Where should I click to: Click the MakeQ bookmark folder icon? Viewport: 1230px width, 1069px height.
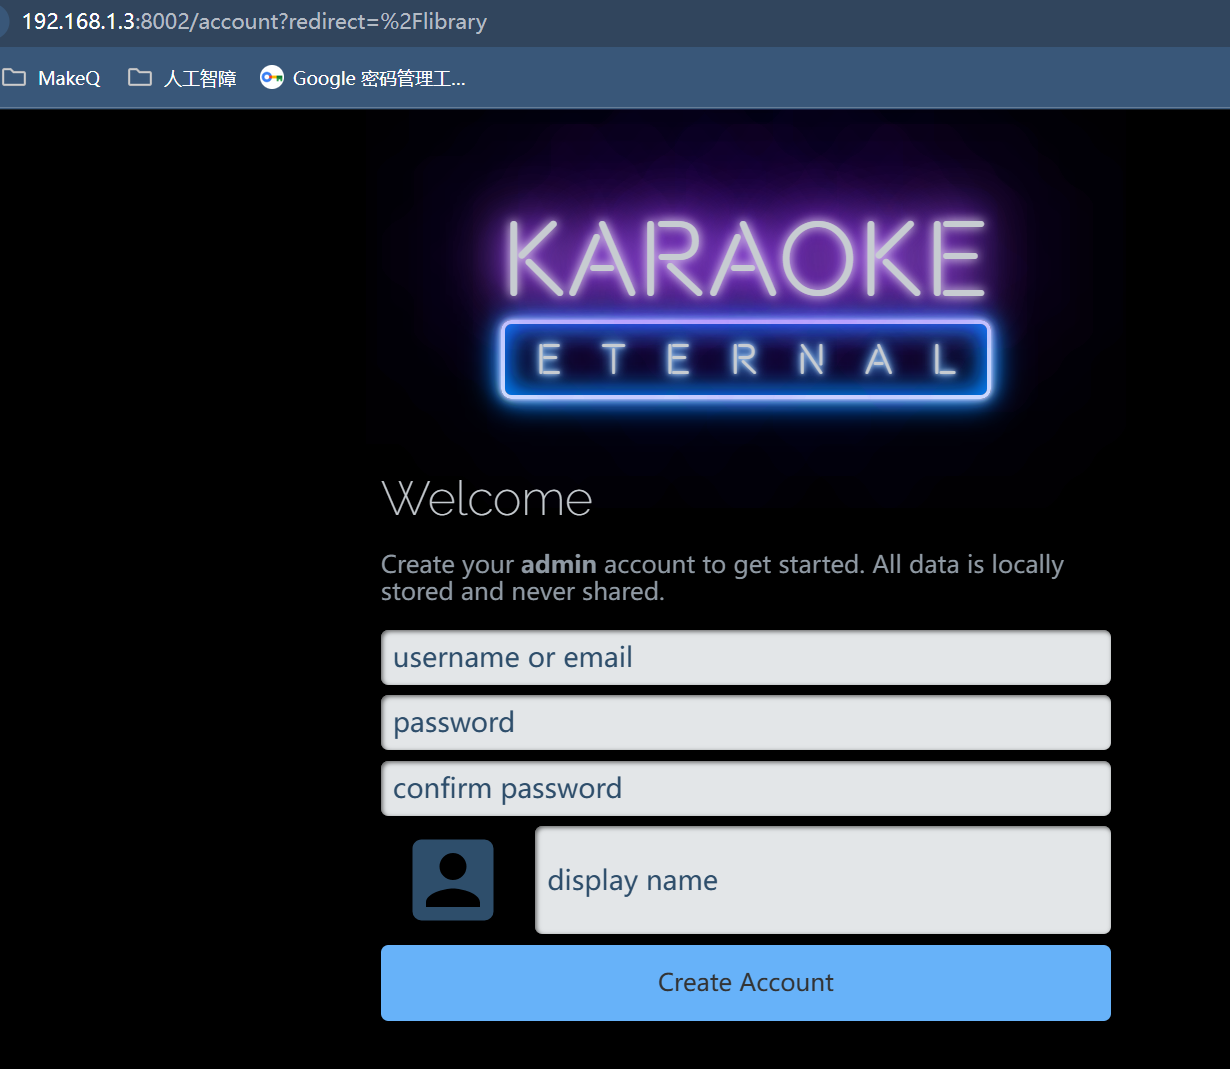tap(14, 77)
